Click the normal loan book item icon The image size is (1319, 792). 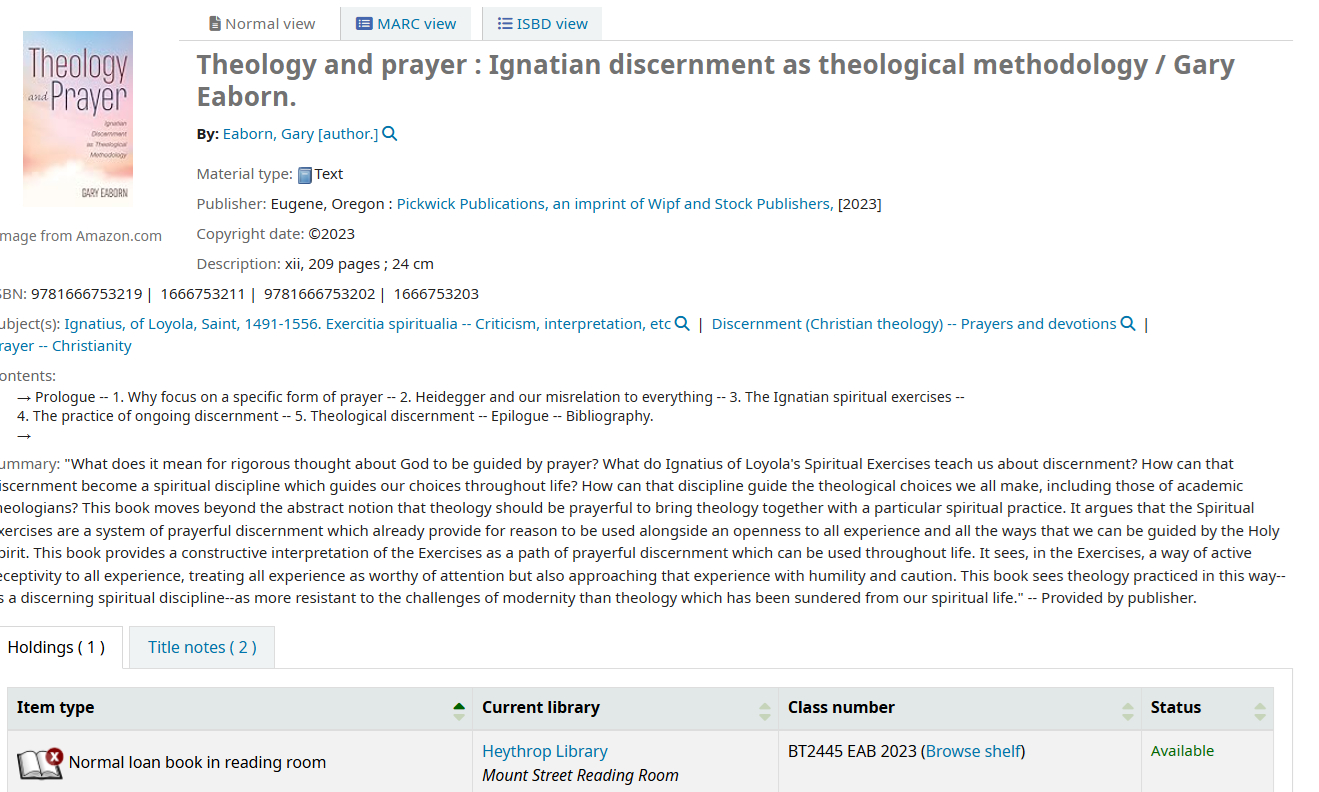40,763
